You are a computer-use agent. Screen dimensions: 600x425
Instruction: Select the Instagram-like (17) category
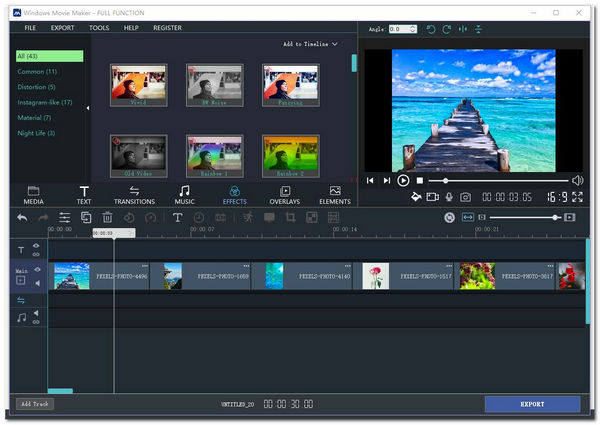tap(45, 103)
